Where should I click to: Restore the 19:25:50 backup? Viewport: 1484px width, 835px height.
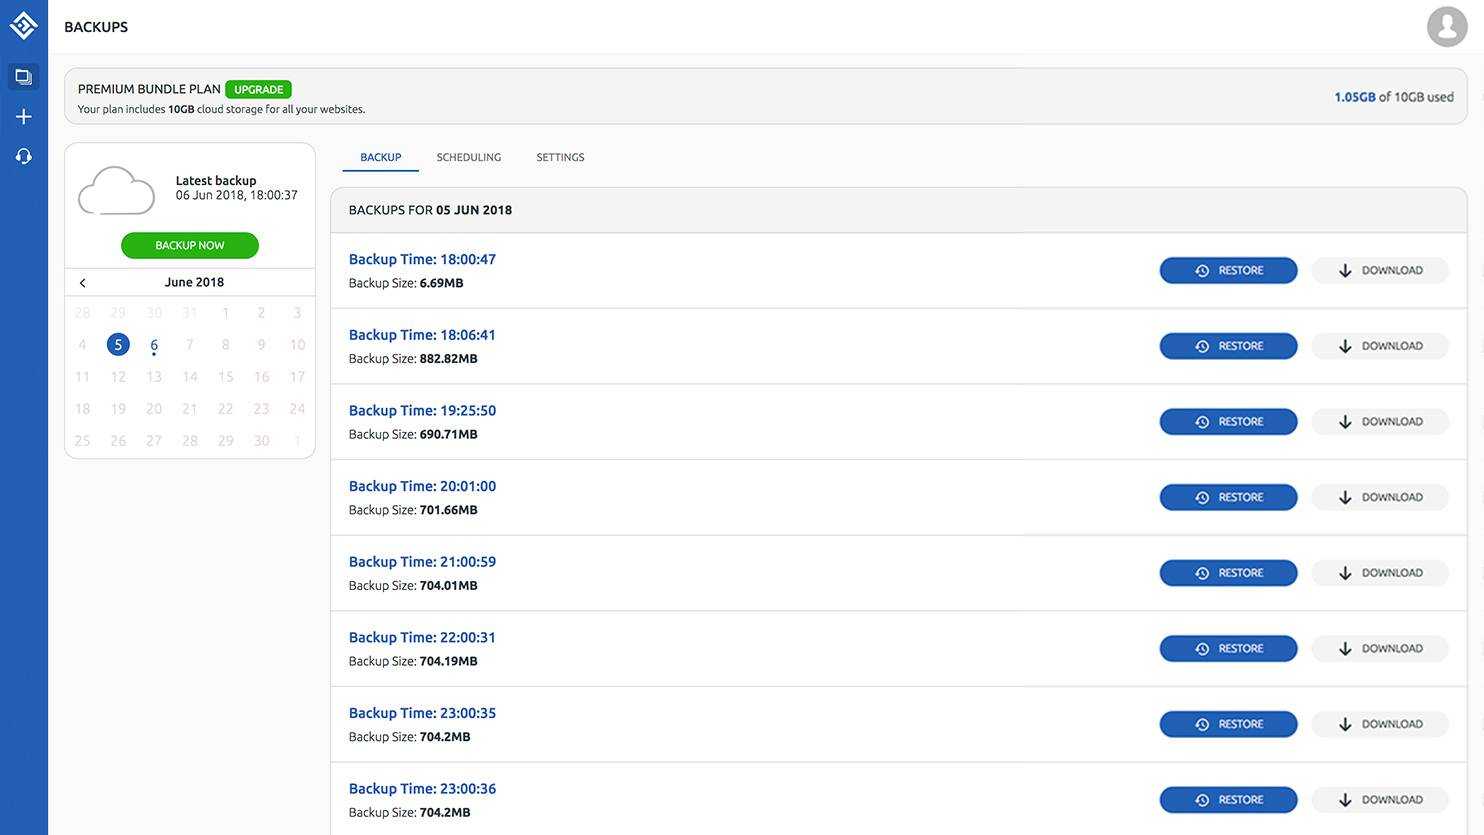[1228, 421]
